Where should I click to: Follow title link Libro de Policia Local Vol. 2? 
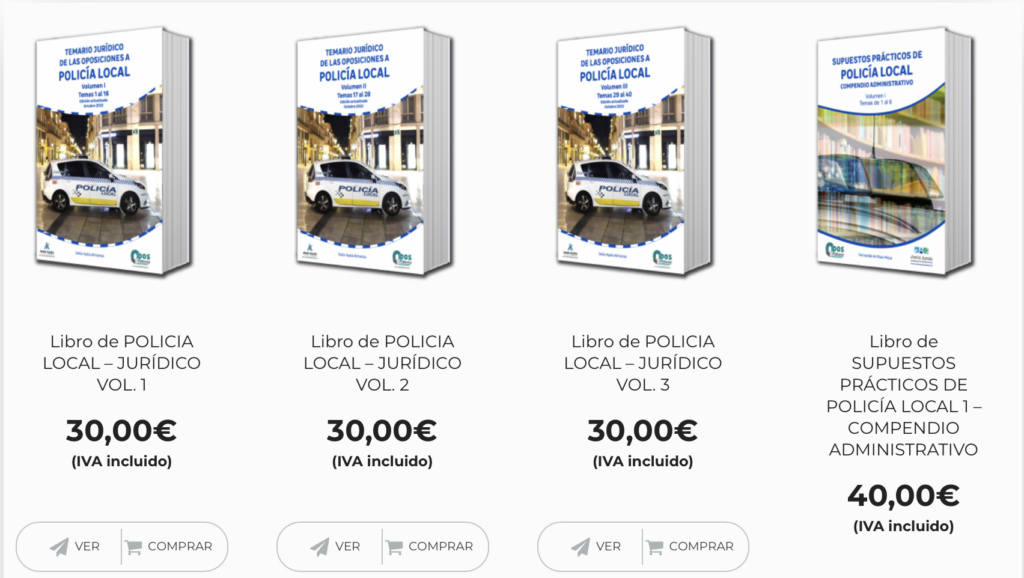382,363
